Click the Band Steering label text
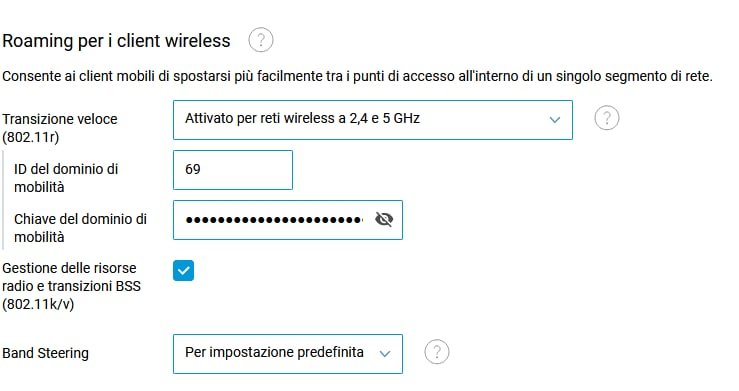Image resolution: width=739 pixels, height=391 pixels. click(x=45, y=353)
